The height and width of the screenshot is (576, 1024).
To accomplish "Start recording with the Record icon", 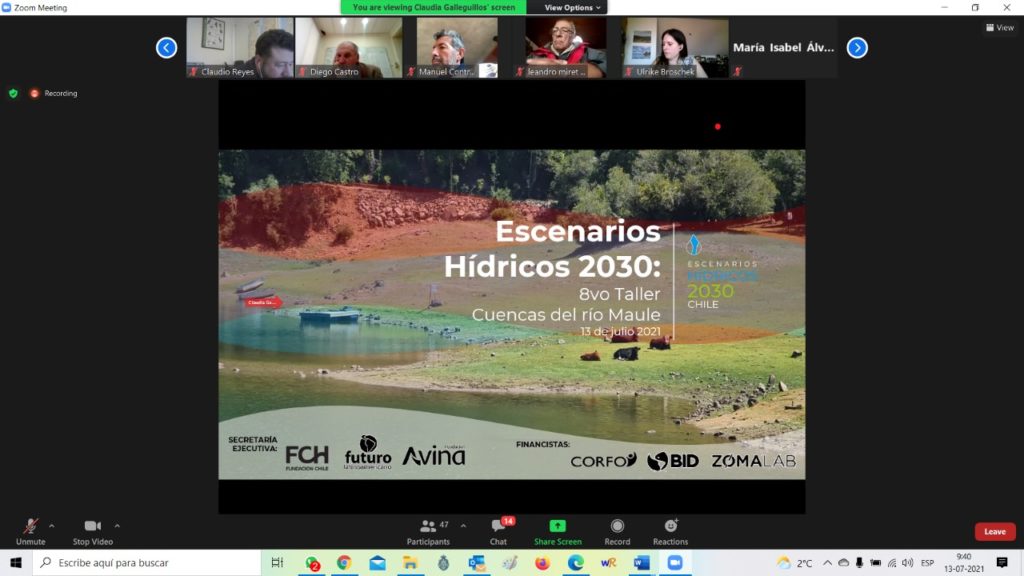I will coord(617,527).
